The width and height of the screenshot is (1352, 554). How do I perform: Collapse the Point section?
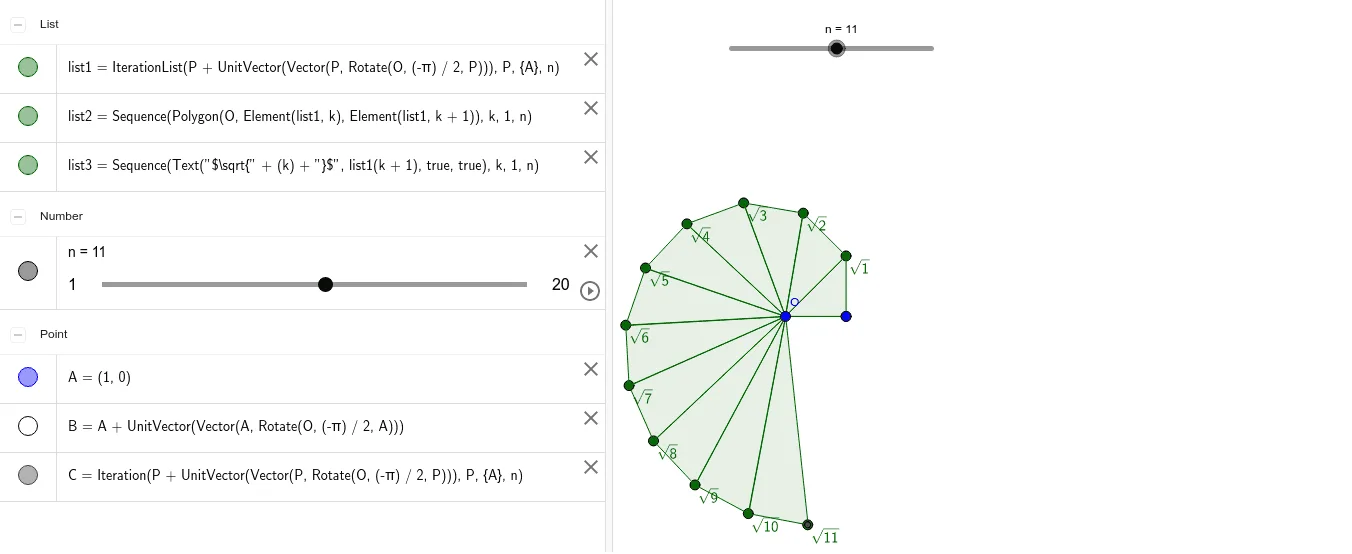click(x=18, y=334)
